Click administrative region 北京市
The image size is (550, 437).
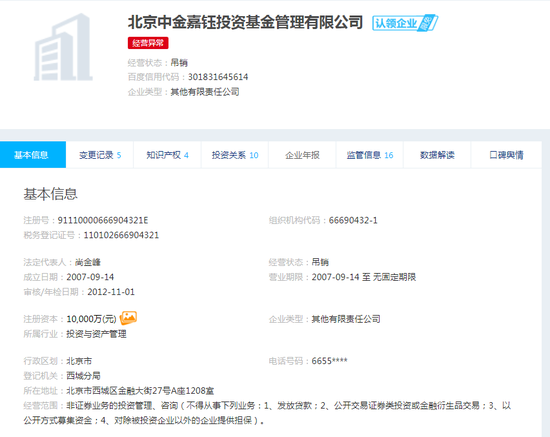(x=79, y=361)
